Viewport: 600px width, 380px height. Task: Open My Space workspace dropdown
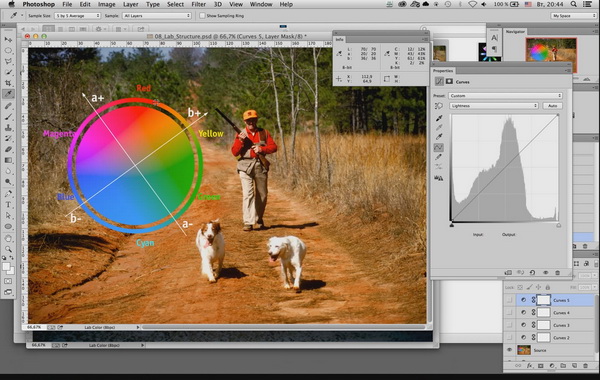(x=574, y=16)
